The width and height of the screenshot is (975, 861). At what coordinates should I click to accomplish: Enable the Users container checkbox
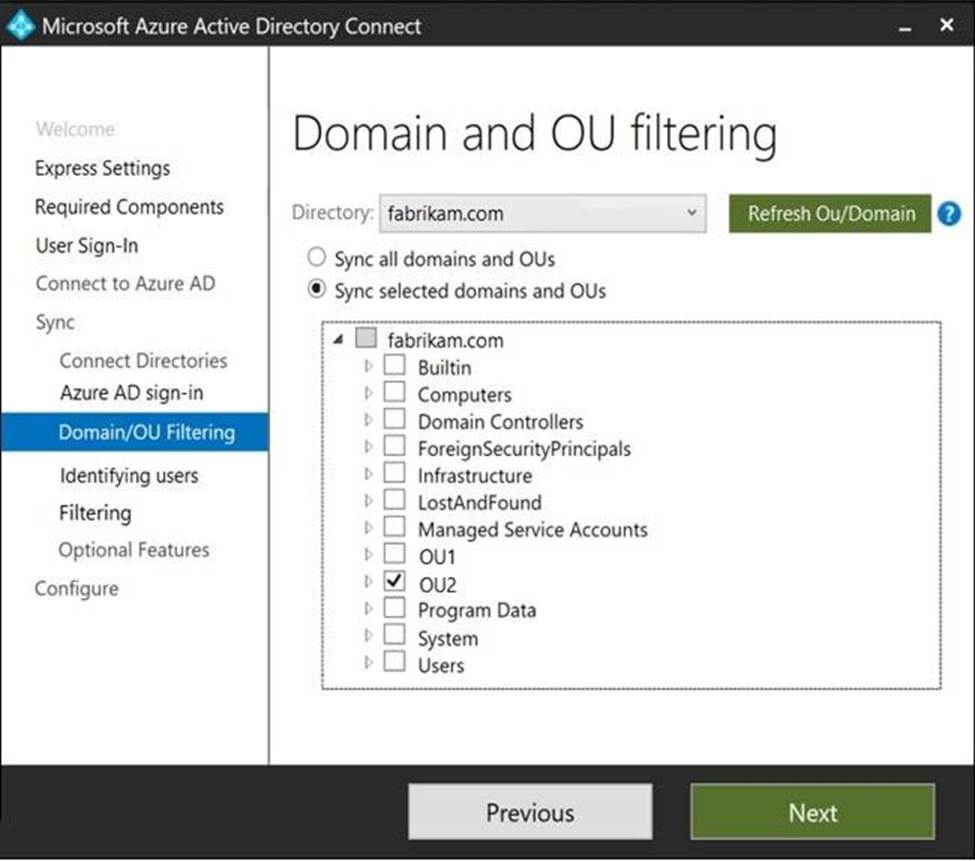tap(395, 663)
